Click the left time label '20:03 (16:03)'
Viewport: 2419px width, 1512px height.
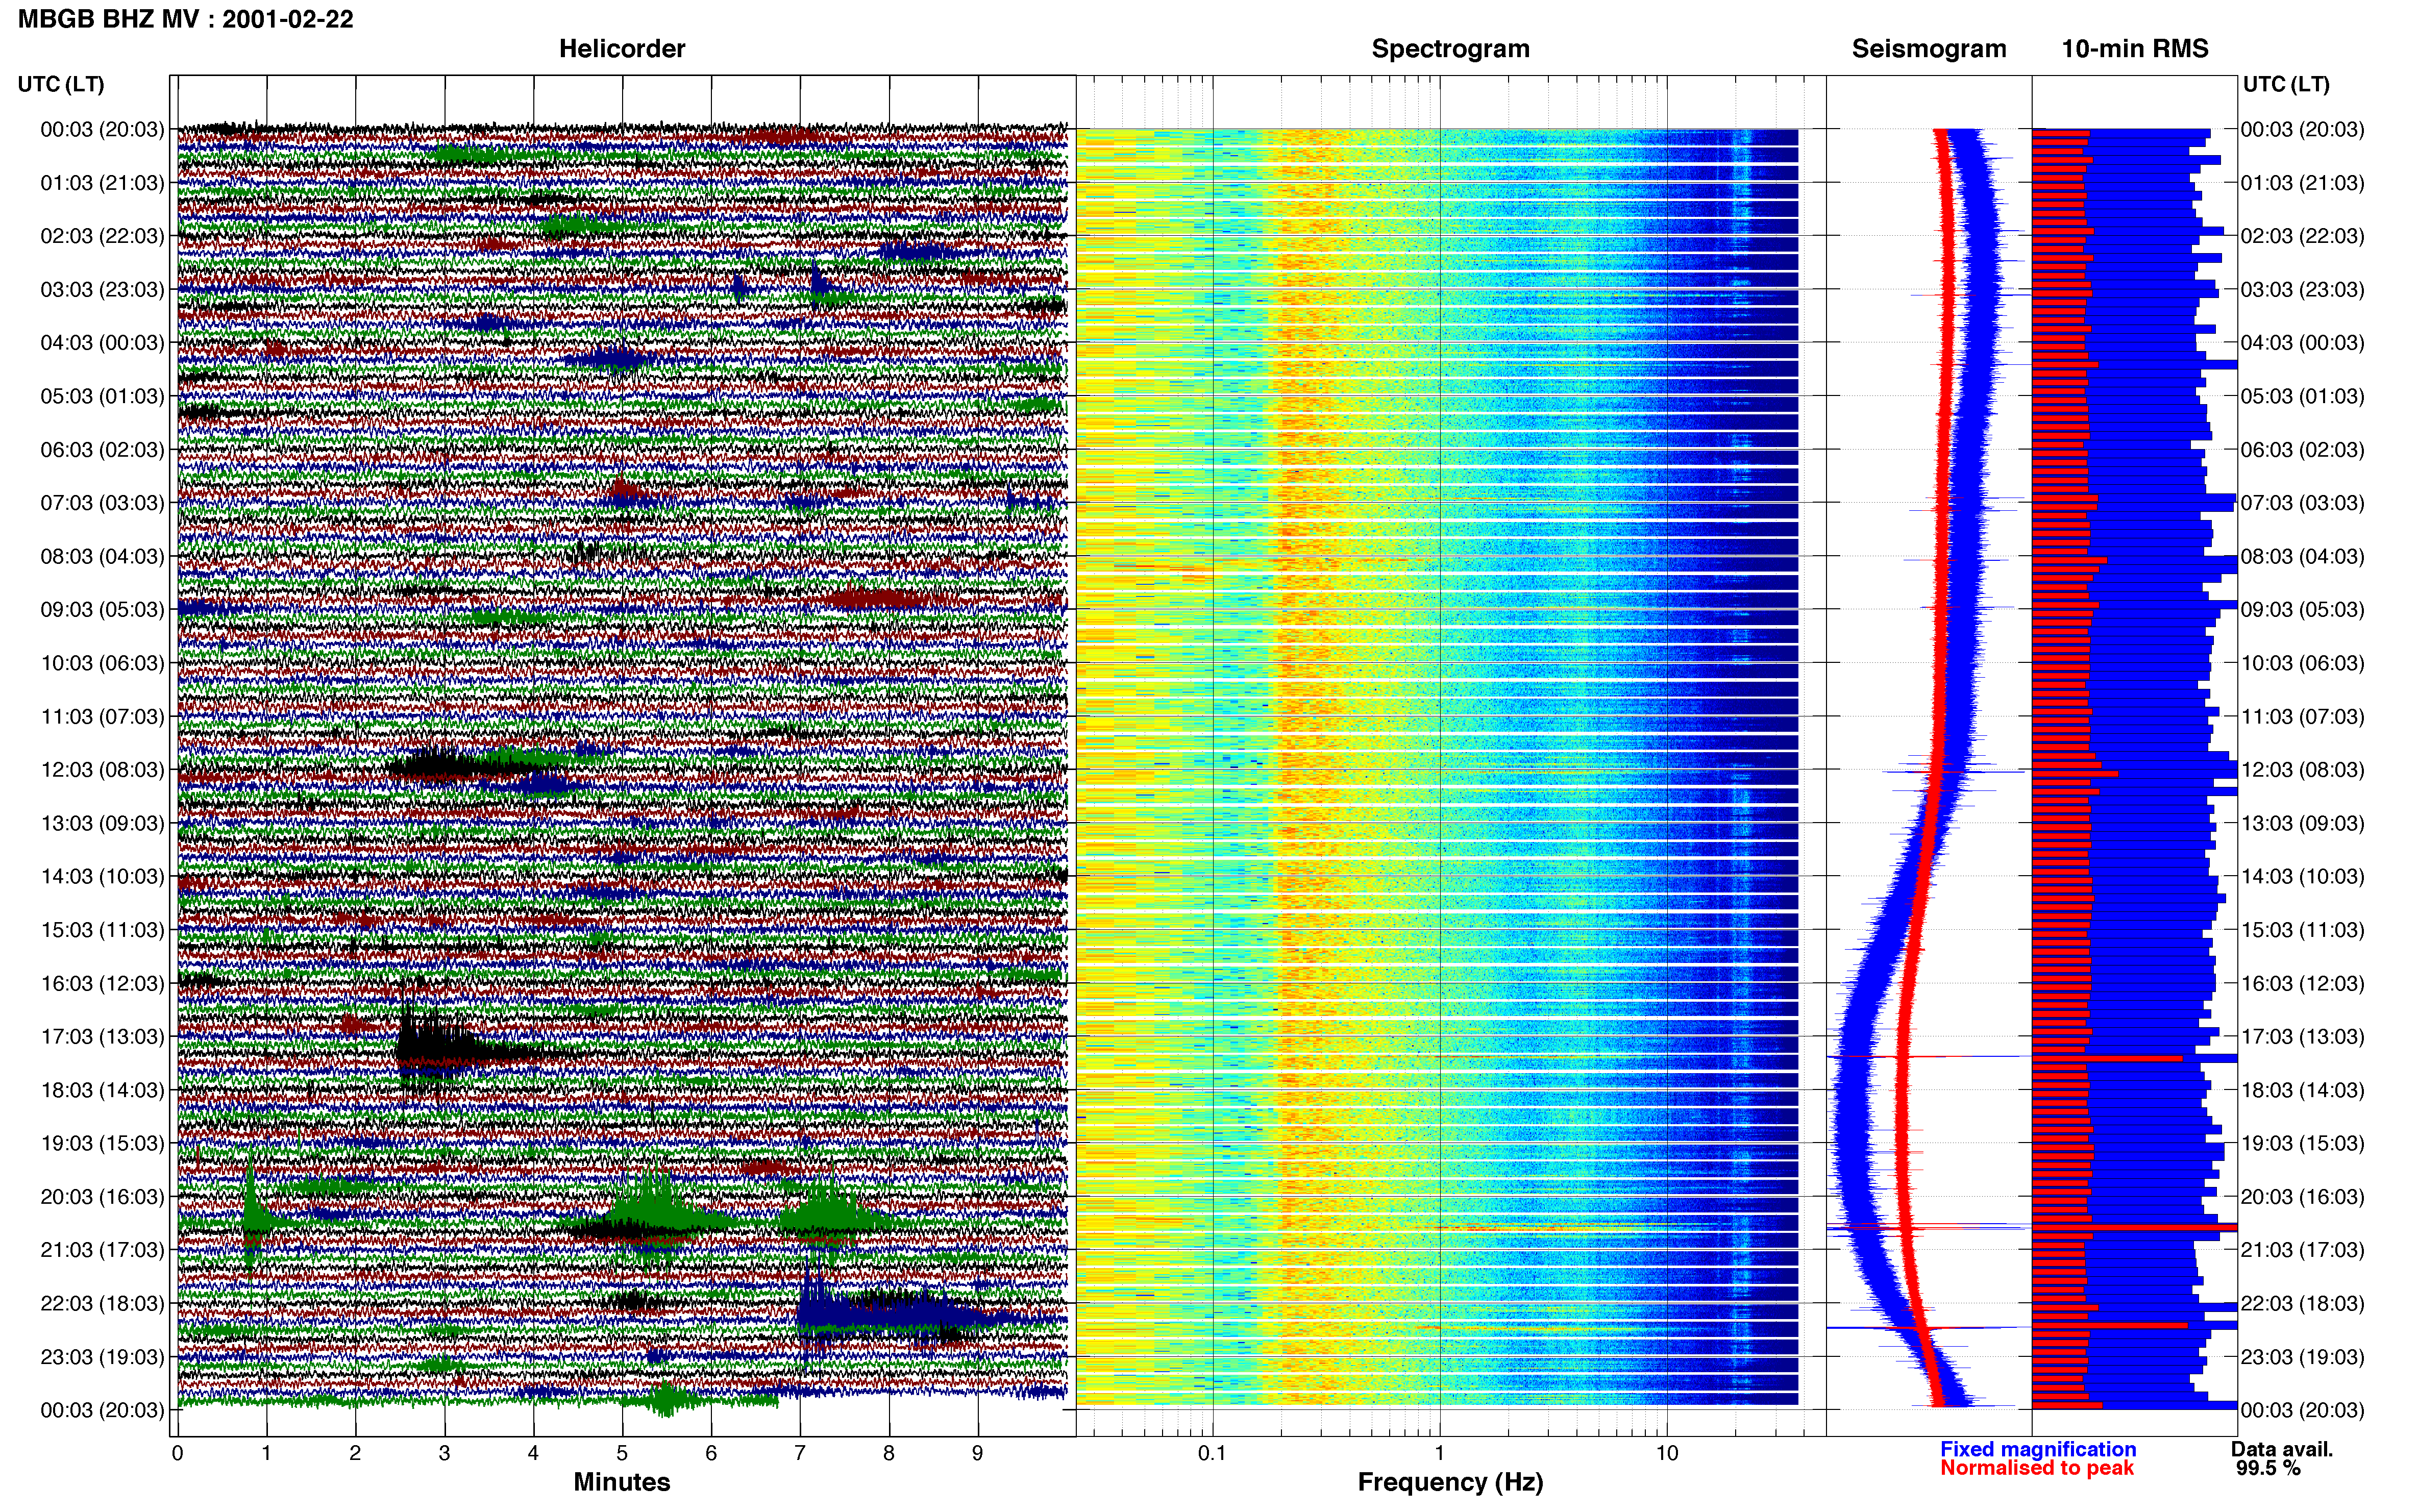(102, 1197)
